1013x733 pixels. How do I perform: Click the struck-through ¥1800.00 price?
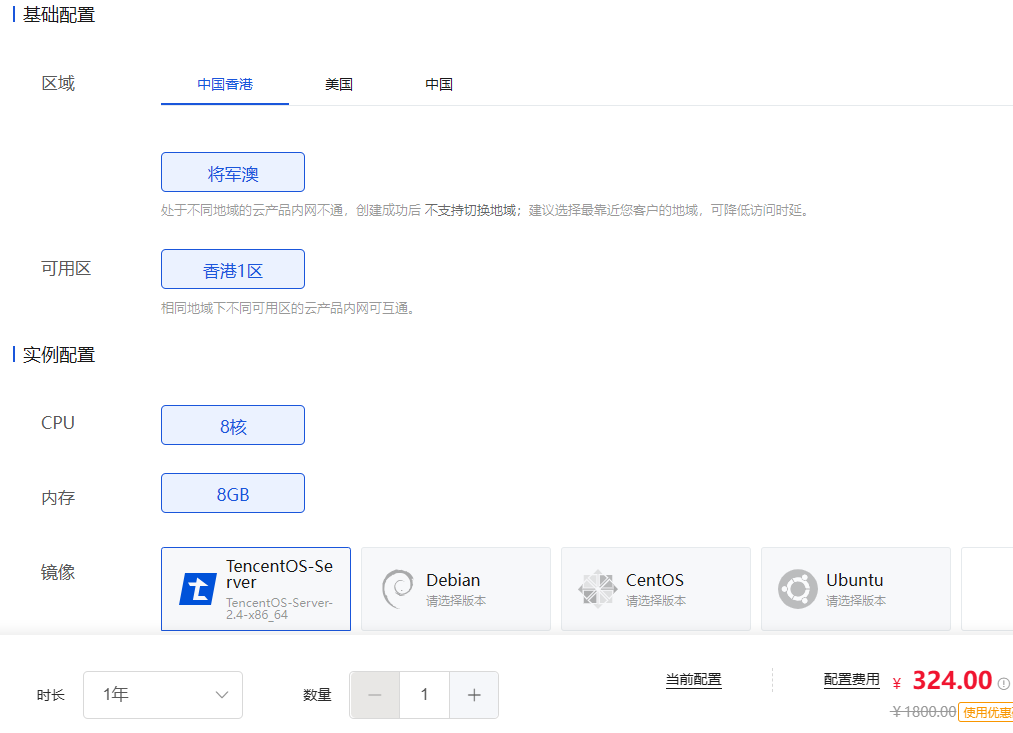(x=923, y=712)
